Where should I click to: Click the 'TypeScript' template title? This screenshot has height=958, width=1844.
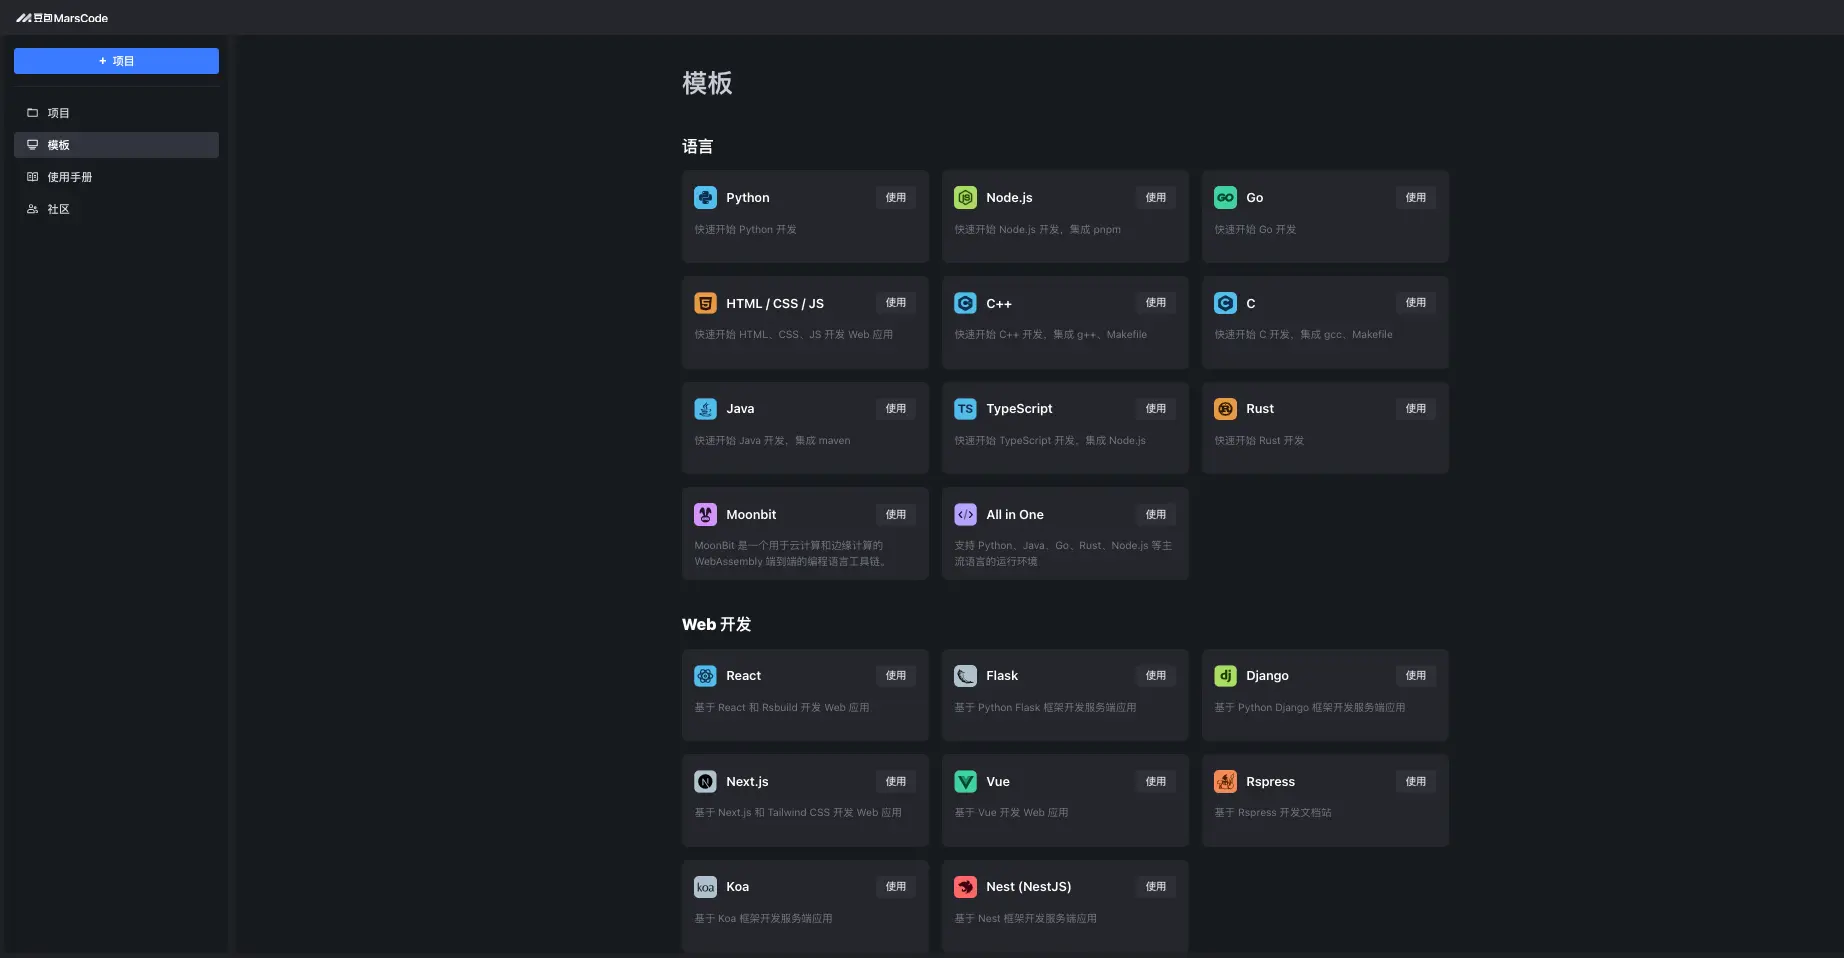1019,409
